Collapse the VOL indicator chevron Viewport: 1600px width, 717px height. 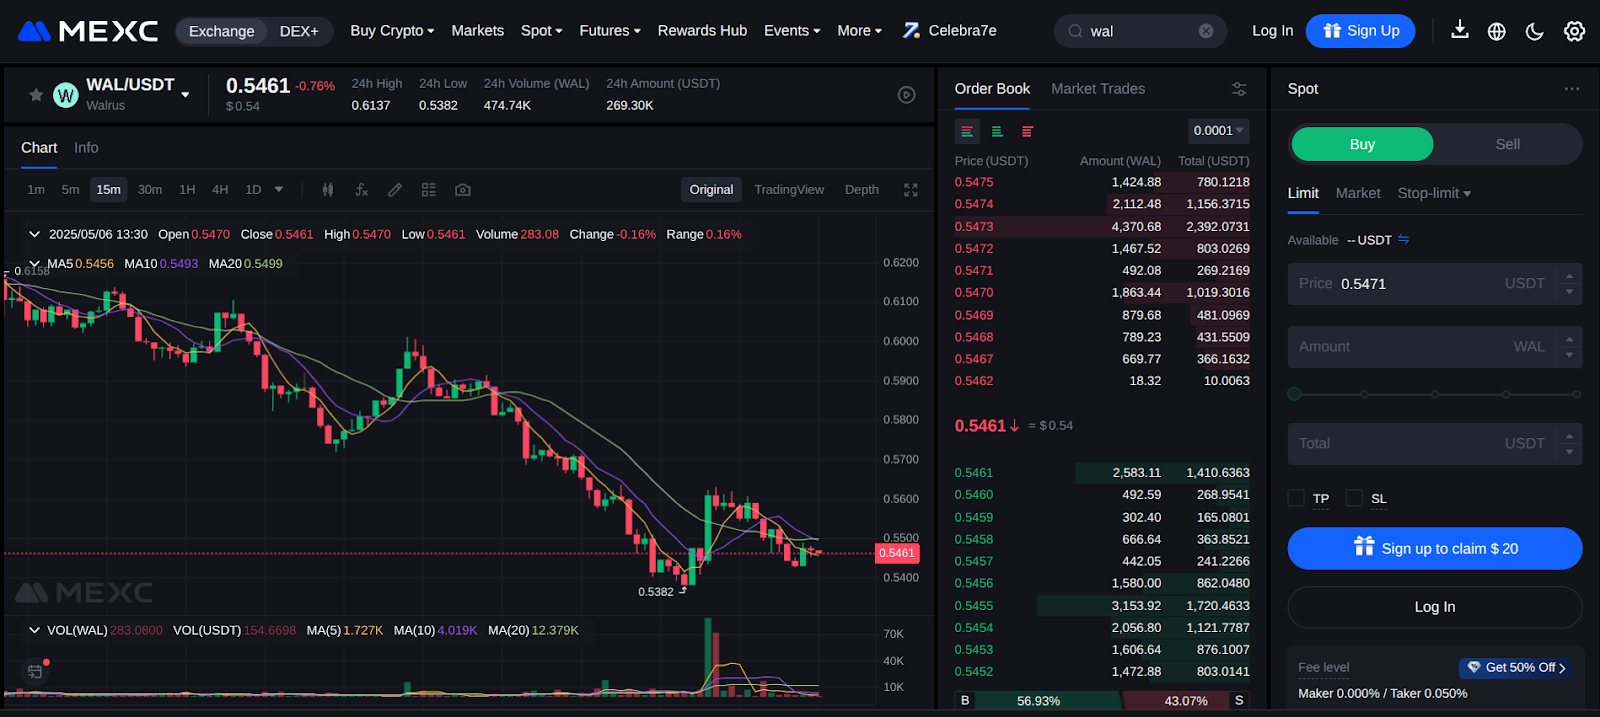[34, 630]
